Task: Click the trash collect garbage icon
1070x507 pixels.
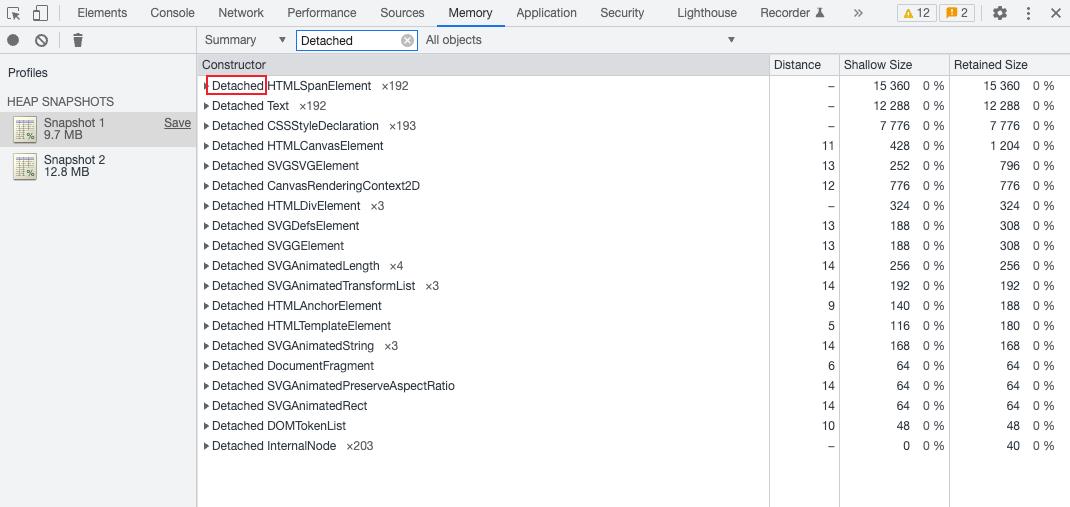Action: [x=78, y=40]
